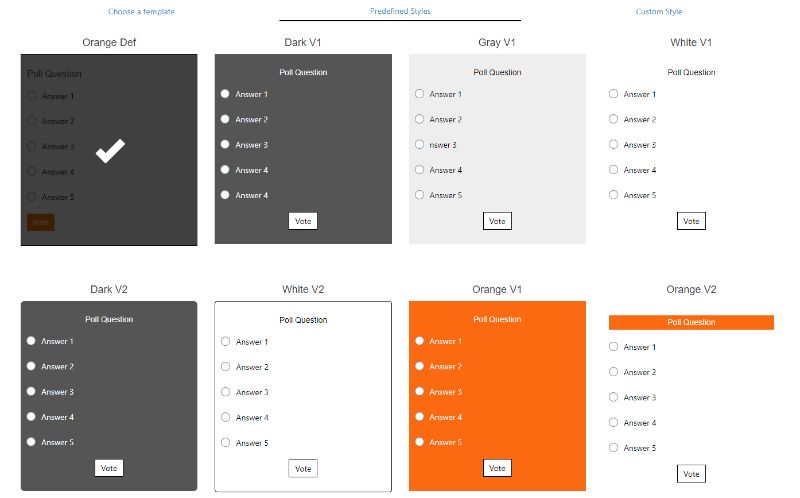Select Answer 1 radio in Gray V1
800x498 pixels.
419,94
